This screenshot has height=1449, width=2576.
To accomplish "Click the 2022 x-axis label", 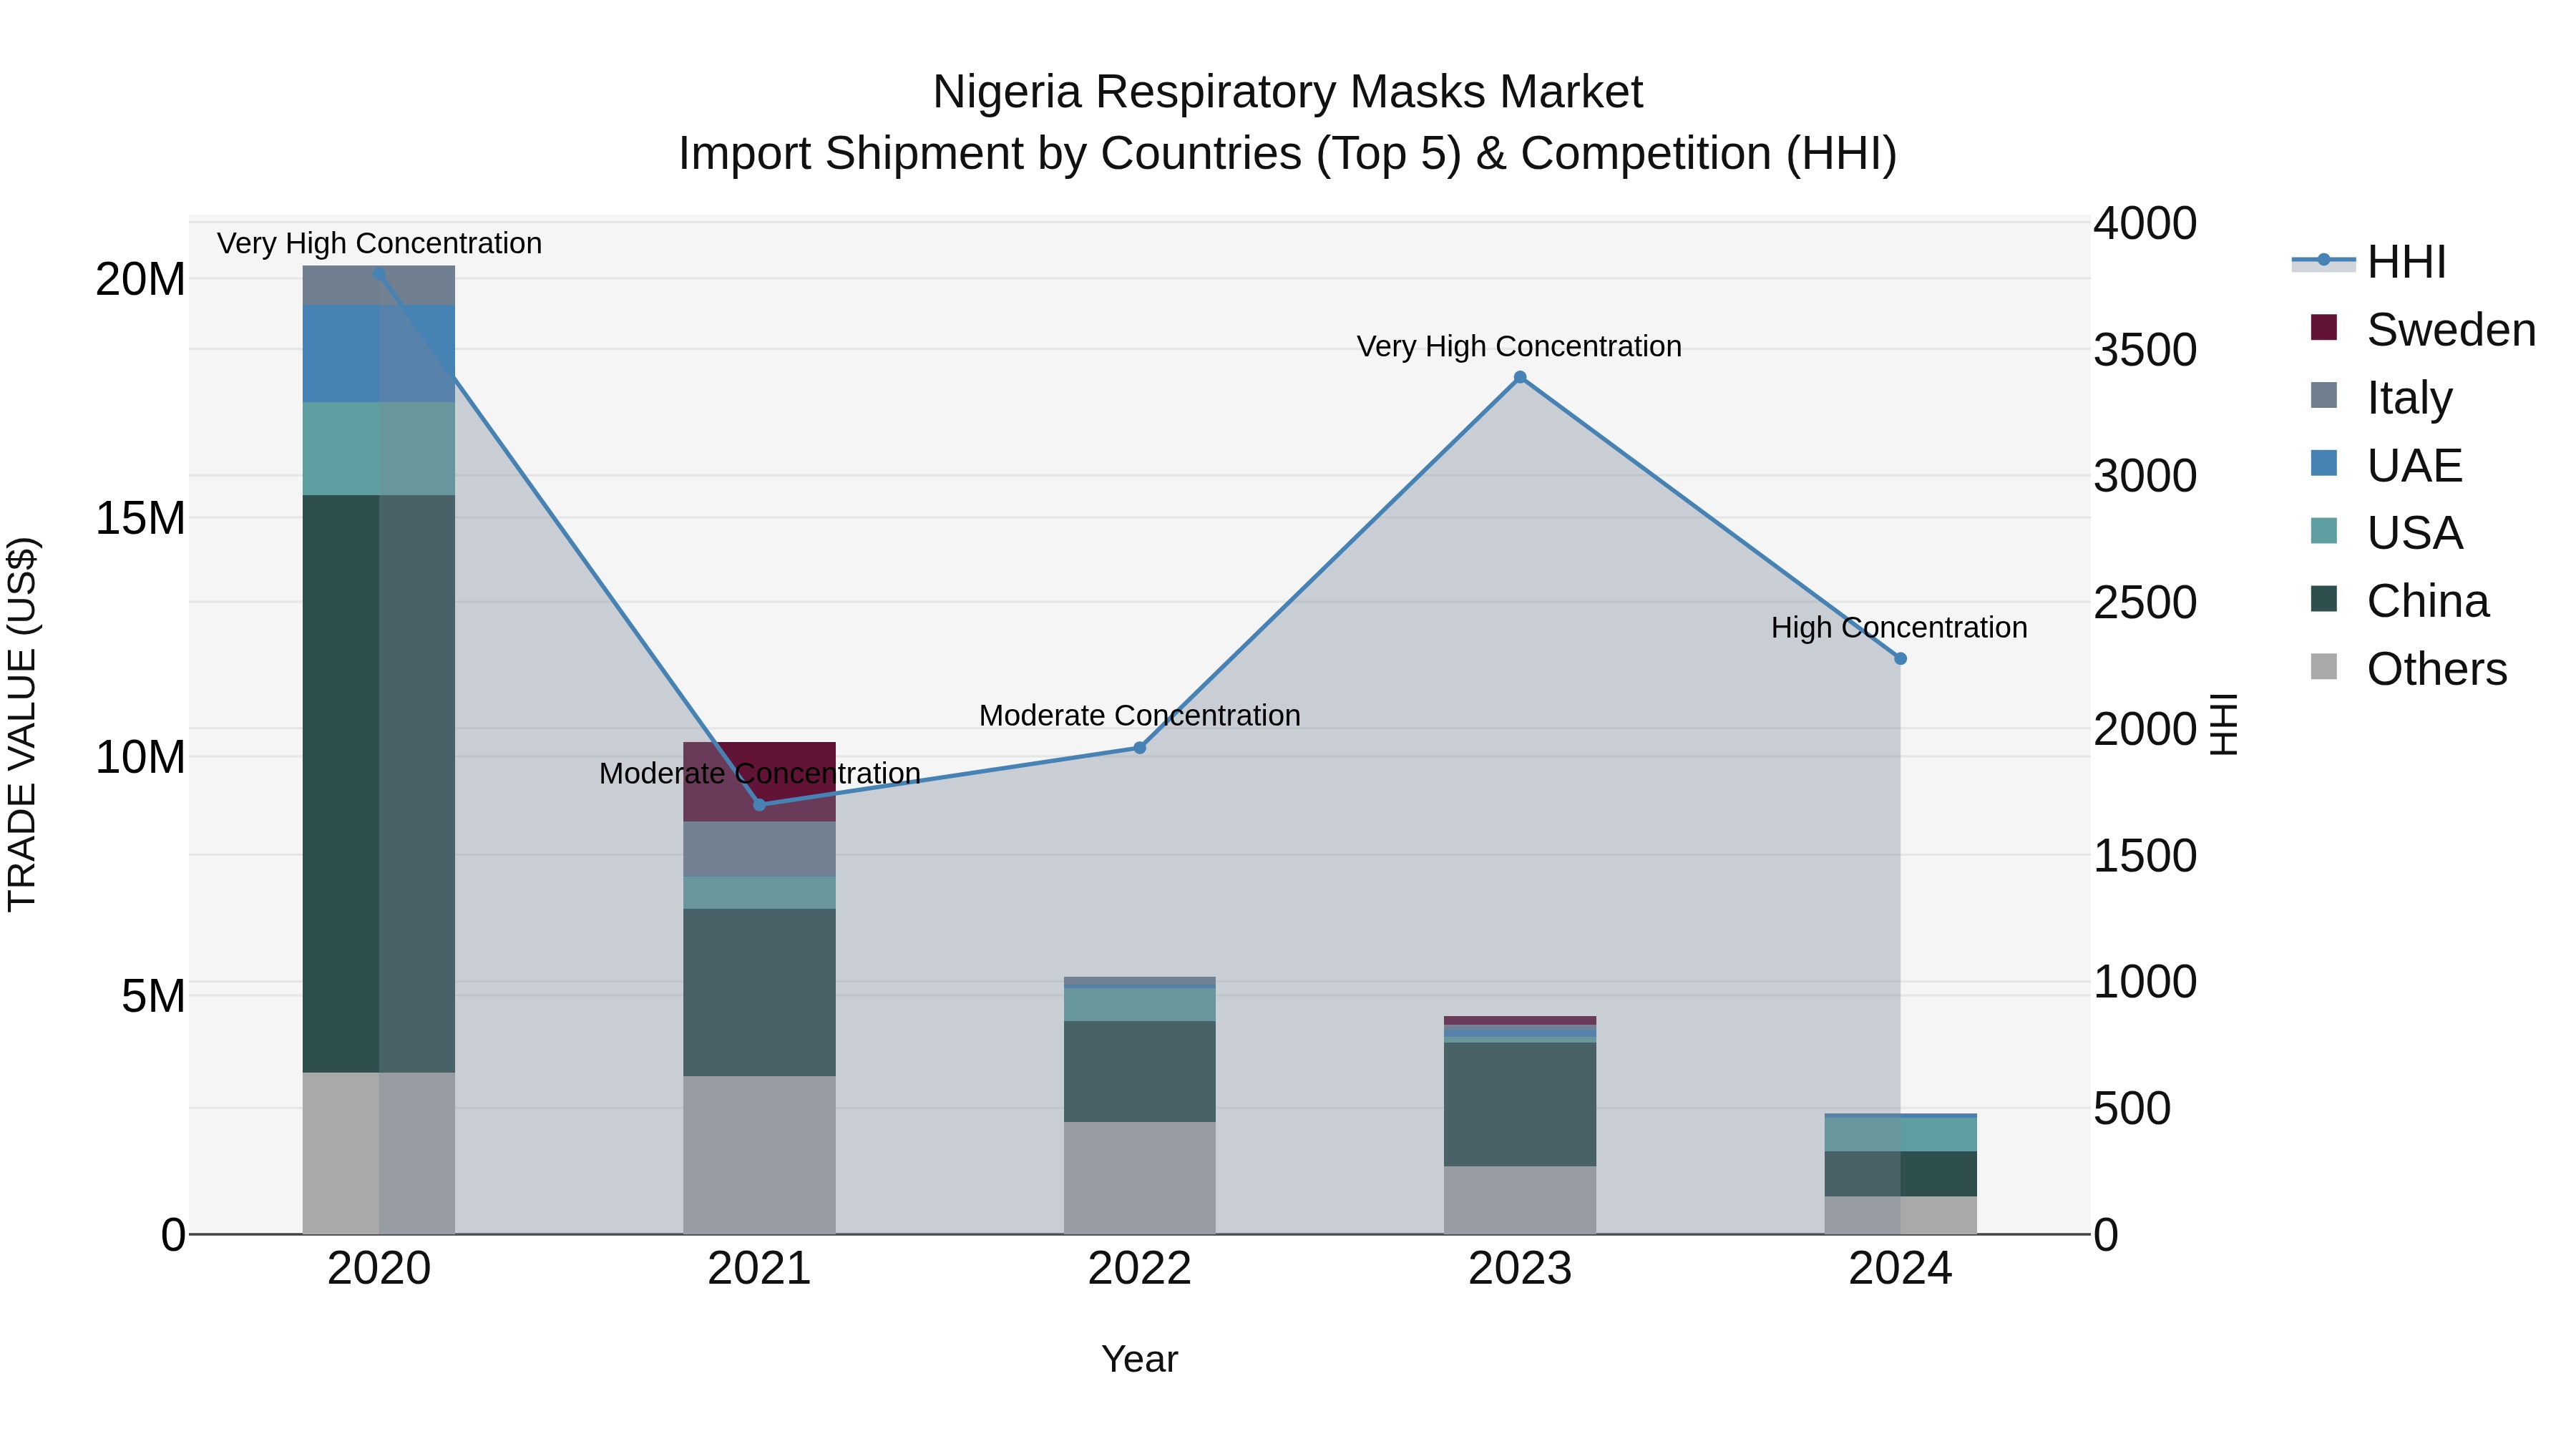I will (x=1140, y=1269).
